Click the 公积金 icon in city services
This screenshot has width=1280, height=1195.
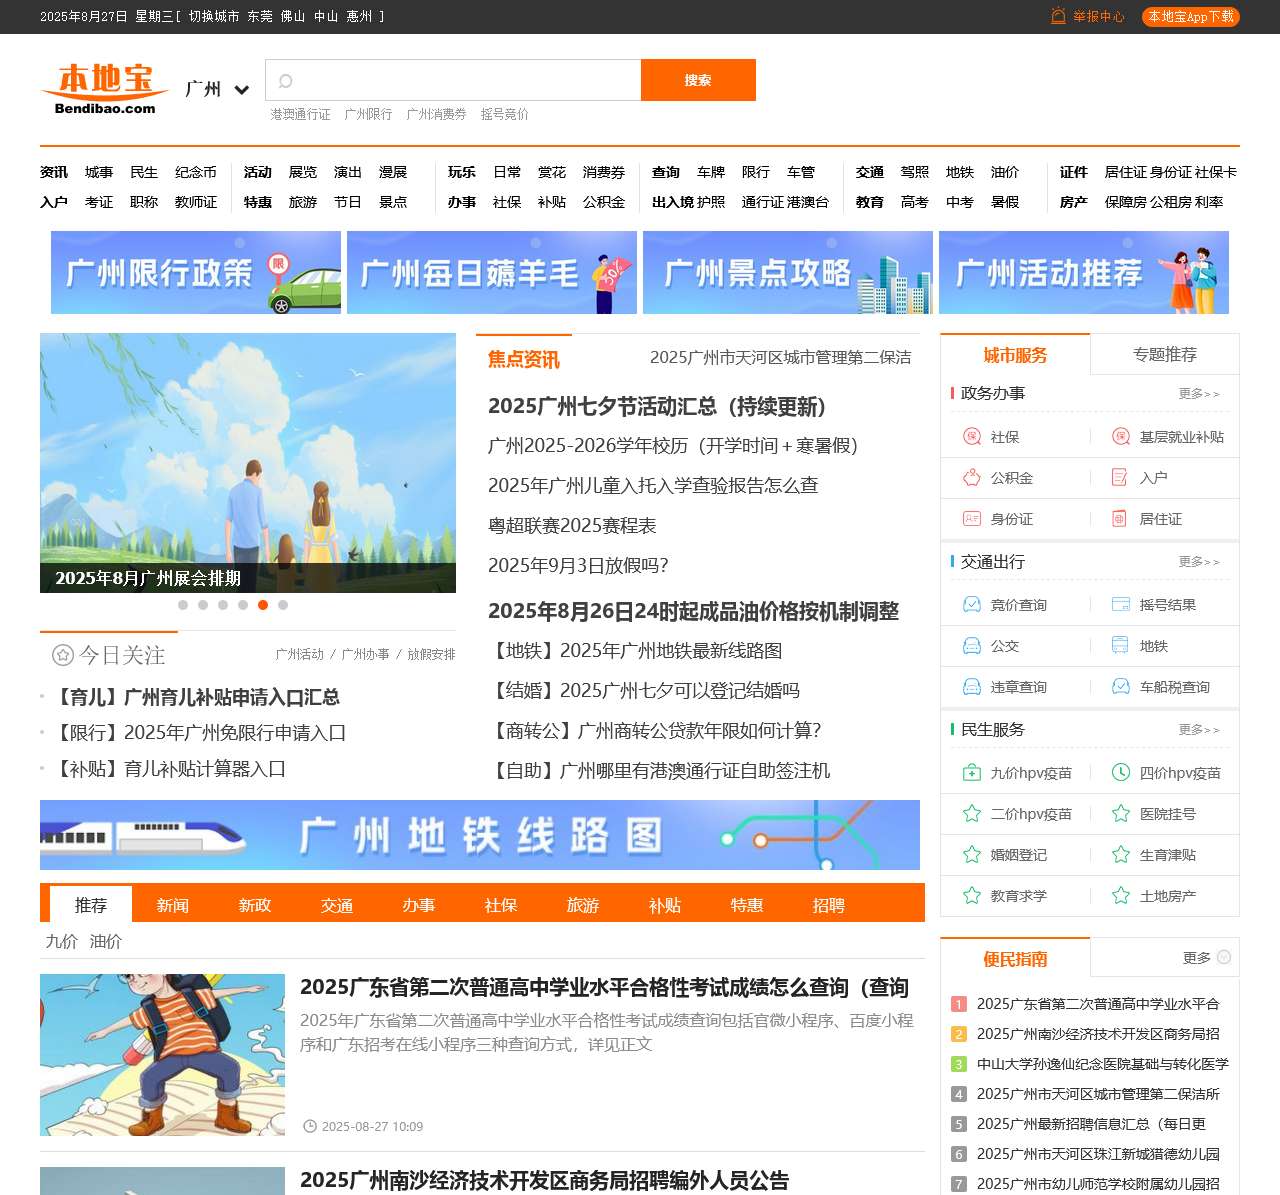click(x=971, y=478)
